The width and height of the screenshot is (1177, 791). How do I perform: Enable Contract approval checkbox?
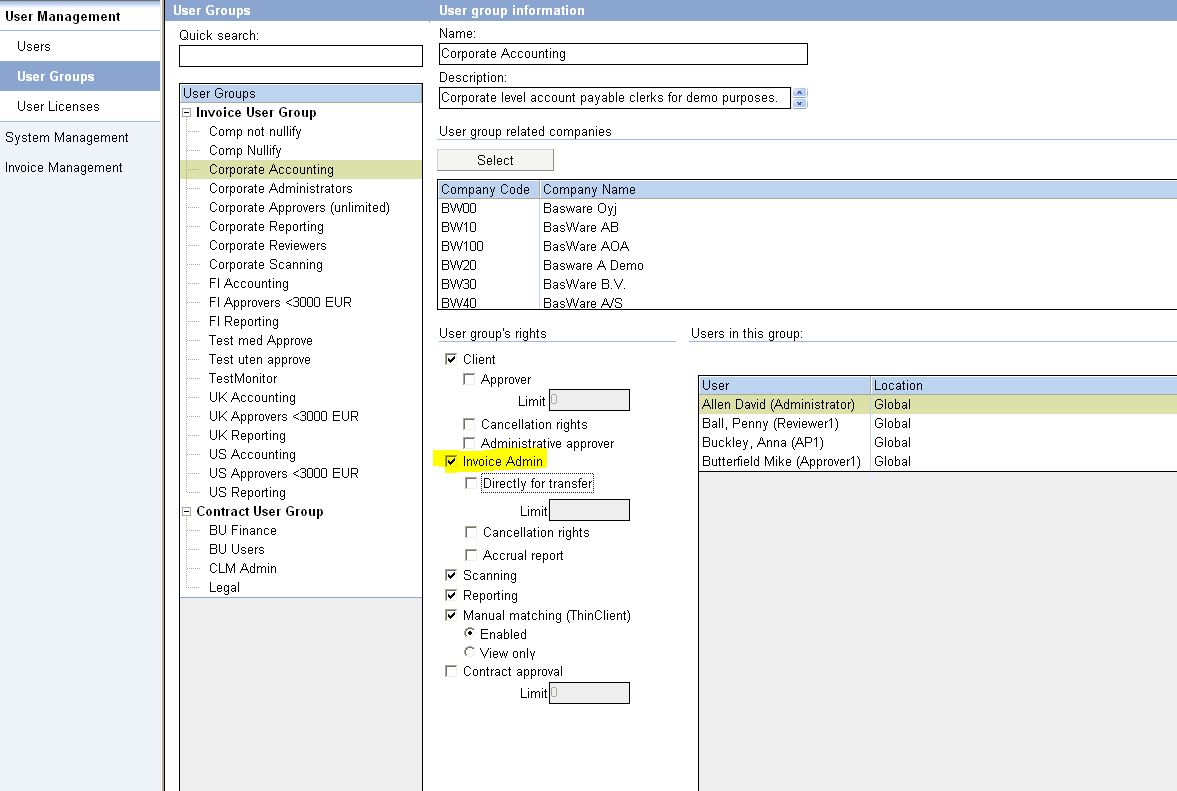(450, 671)
